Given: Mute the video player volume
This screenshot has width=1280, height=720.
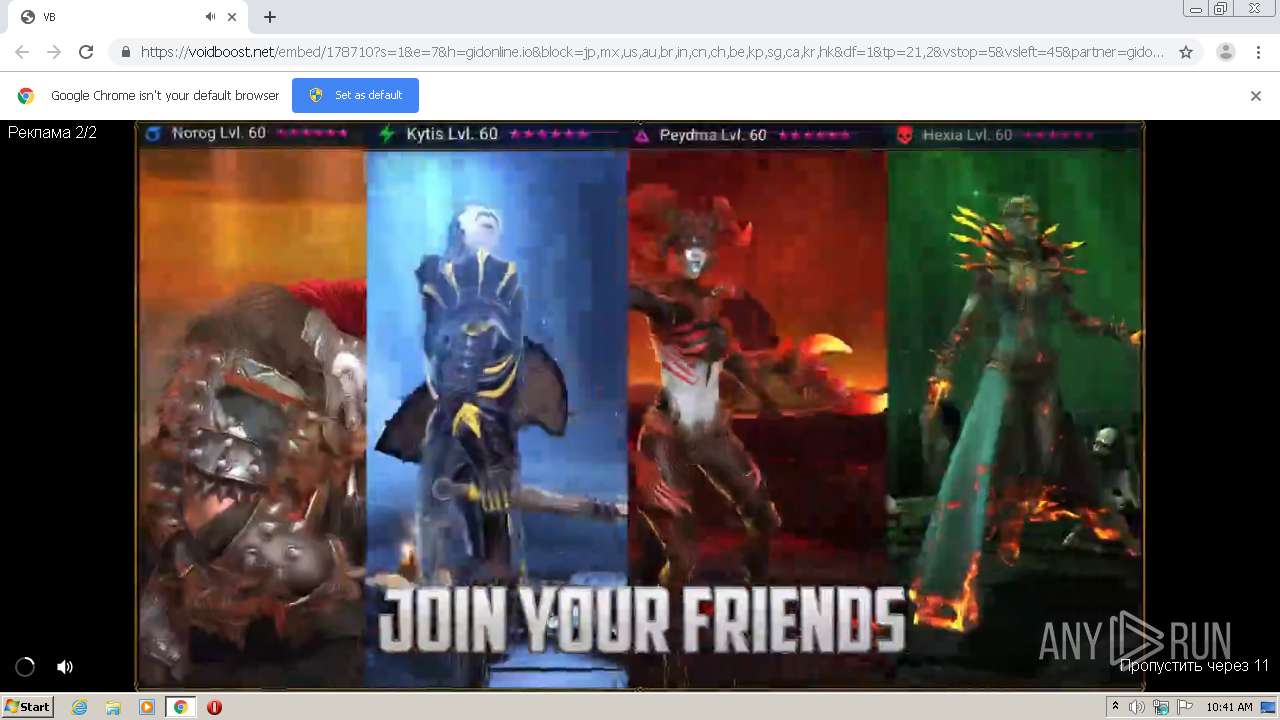Looking at the screenshot, I should (x=65, y=667).
